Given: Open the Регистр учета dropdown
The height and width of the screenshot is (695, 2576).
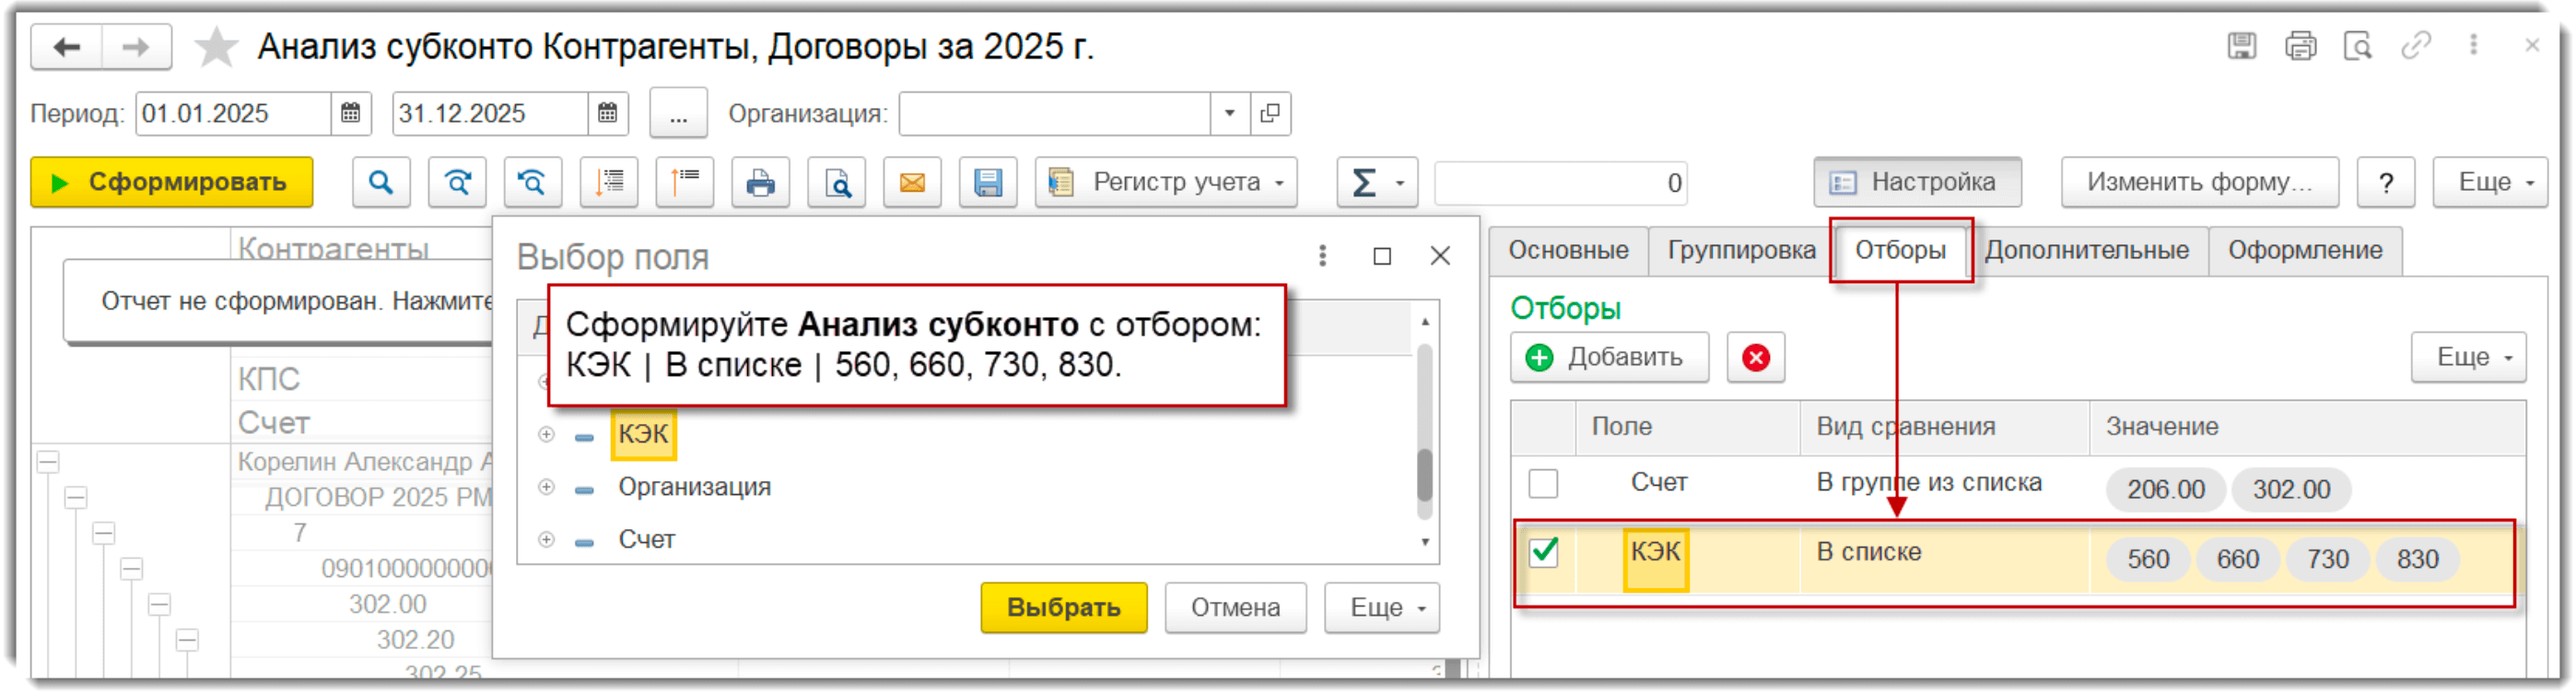Looking at the screenshot, I should coord(1166,182).
